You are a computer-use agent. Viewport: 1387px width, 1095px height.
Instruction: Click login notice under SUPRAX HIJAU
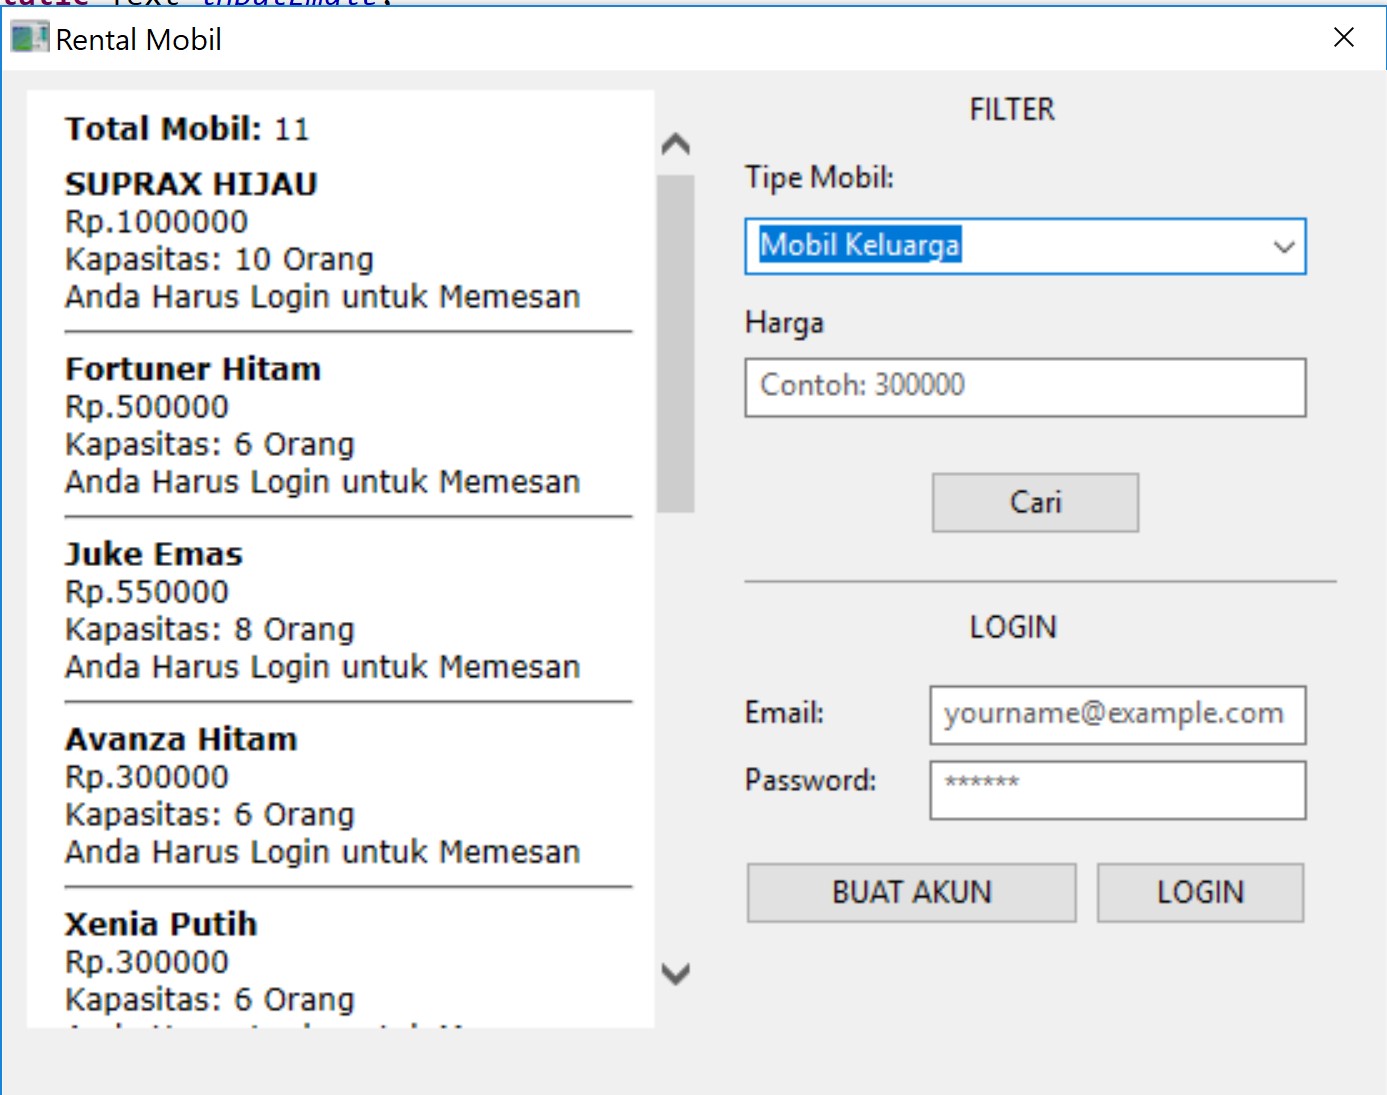click(322, 297)
